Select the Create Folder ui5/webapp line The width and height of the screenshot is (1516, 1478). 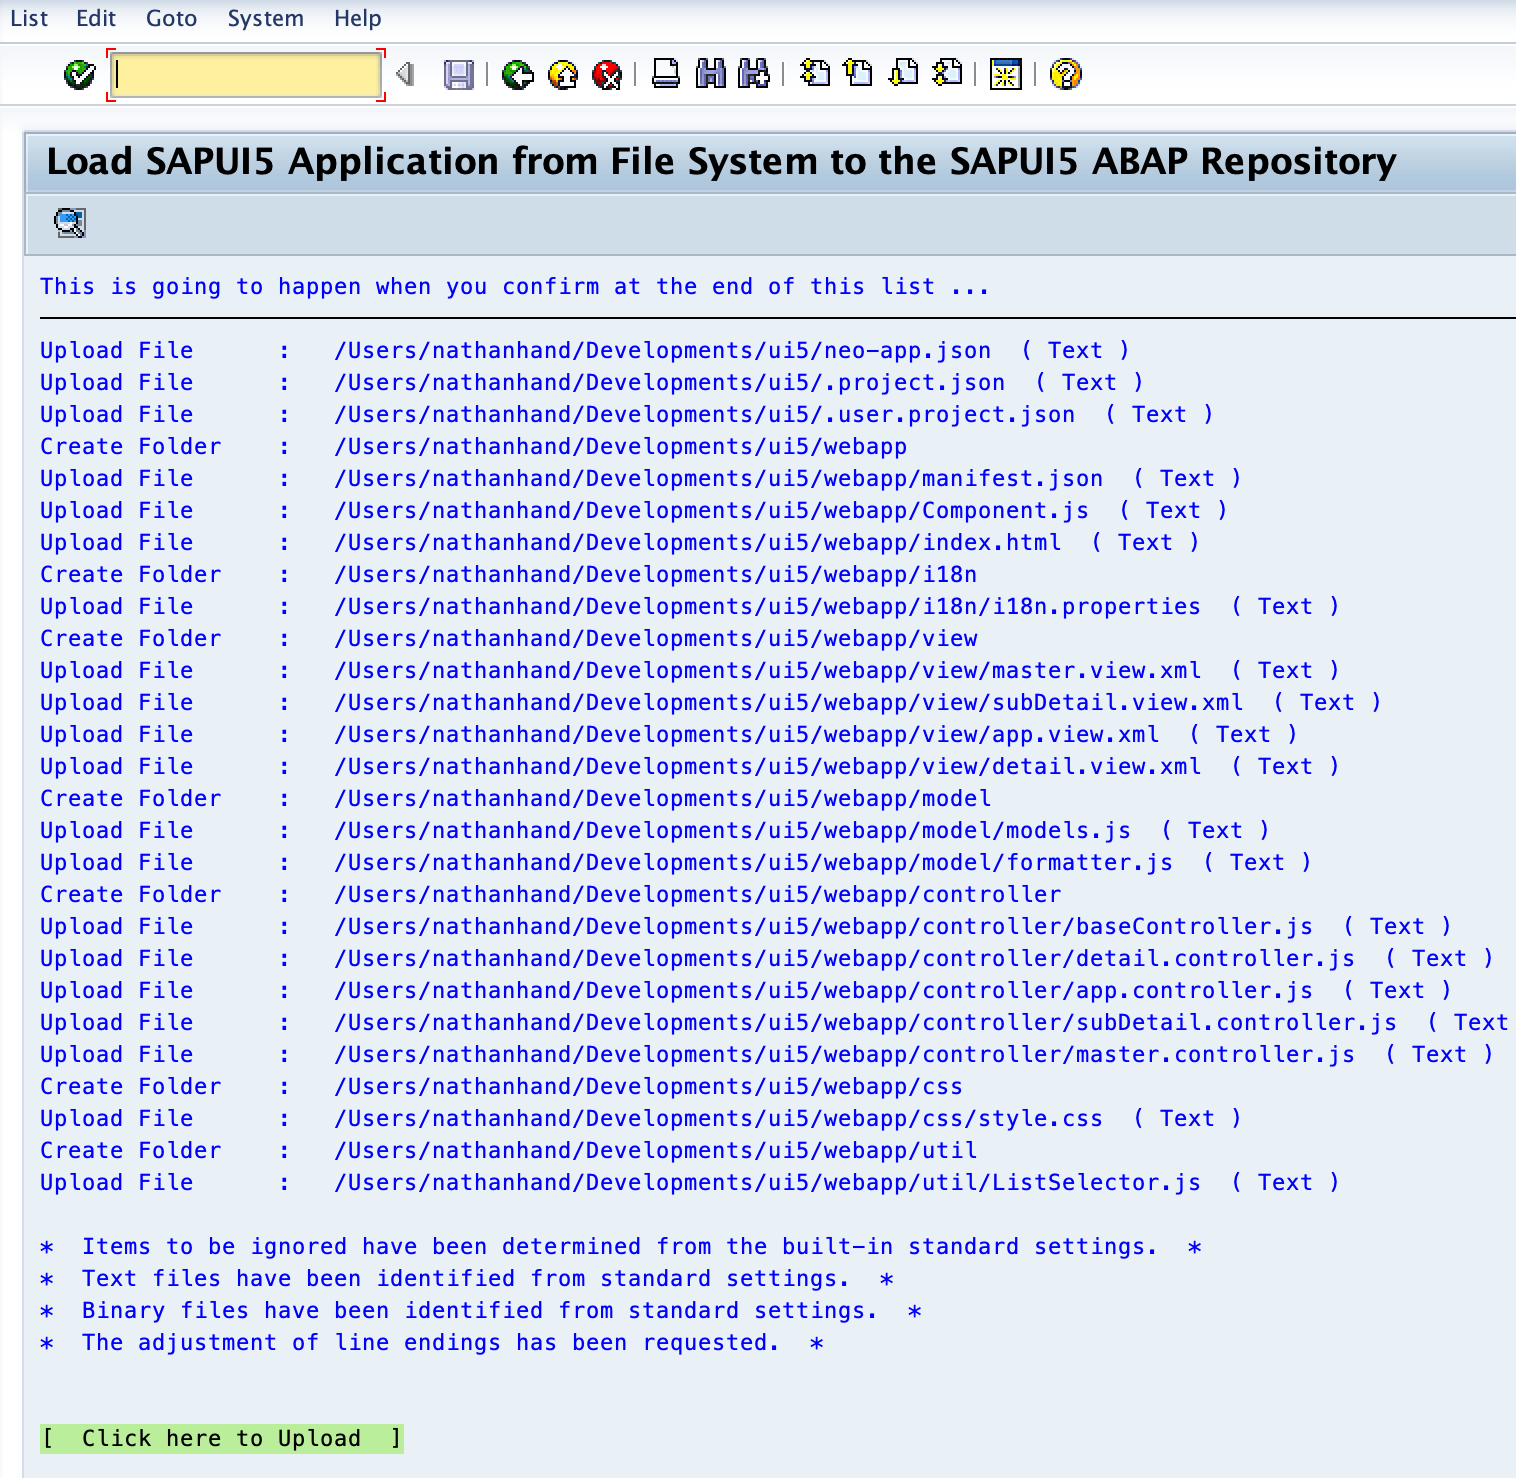[474, 446]
